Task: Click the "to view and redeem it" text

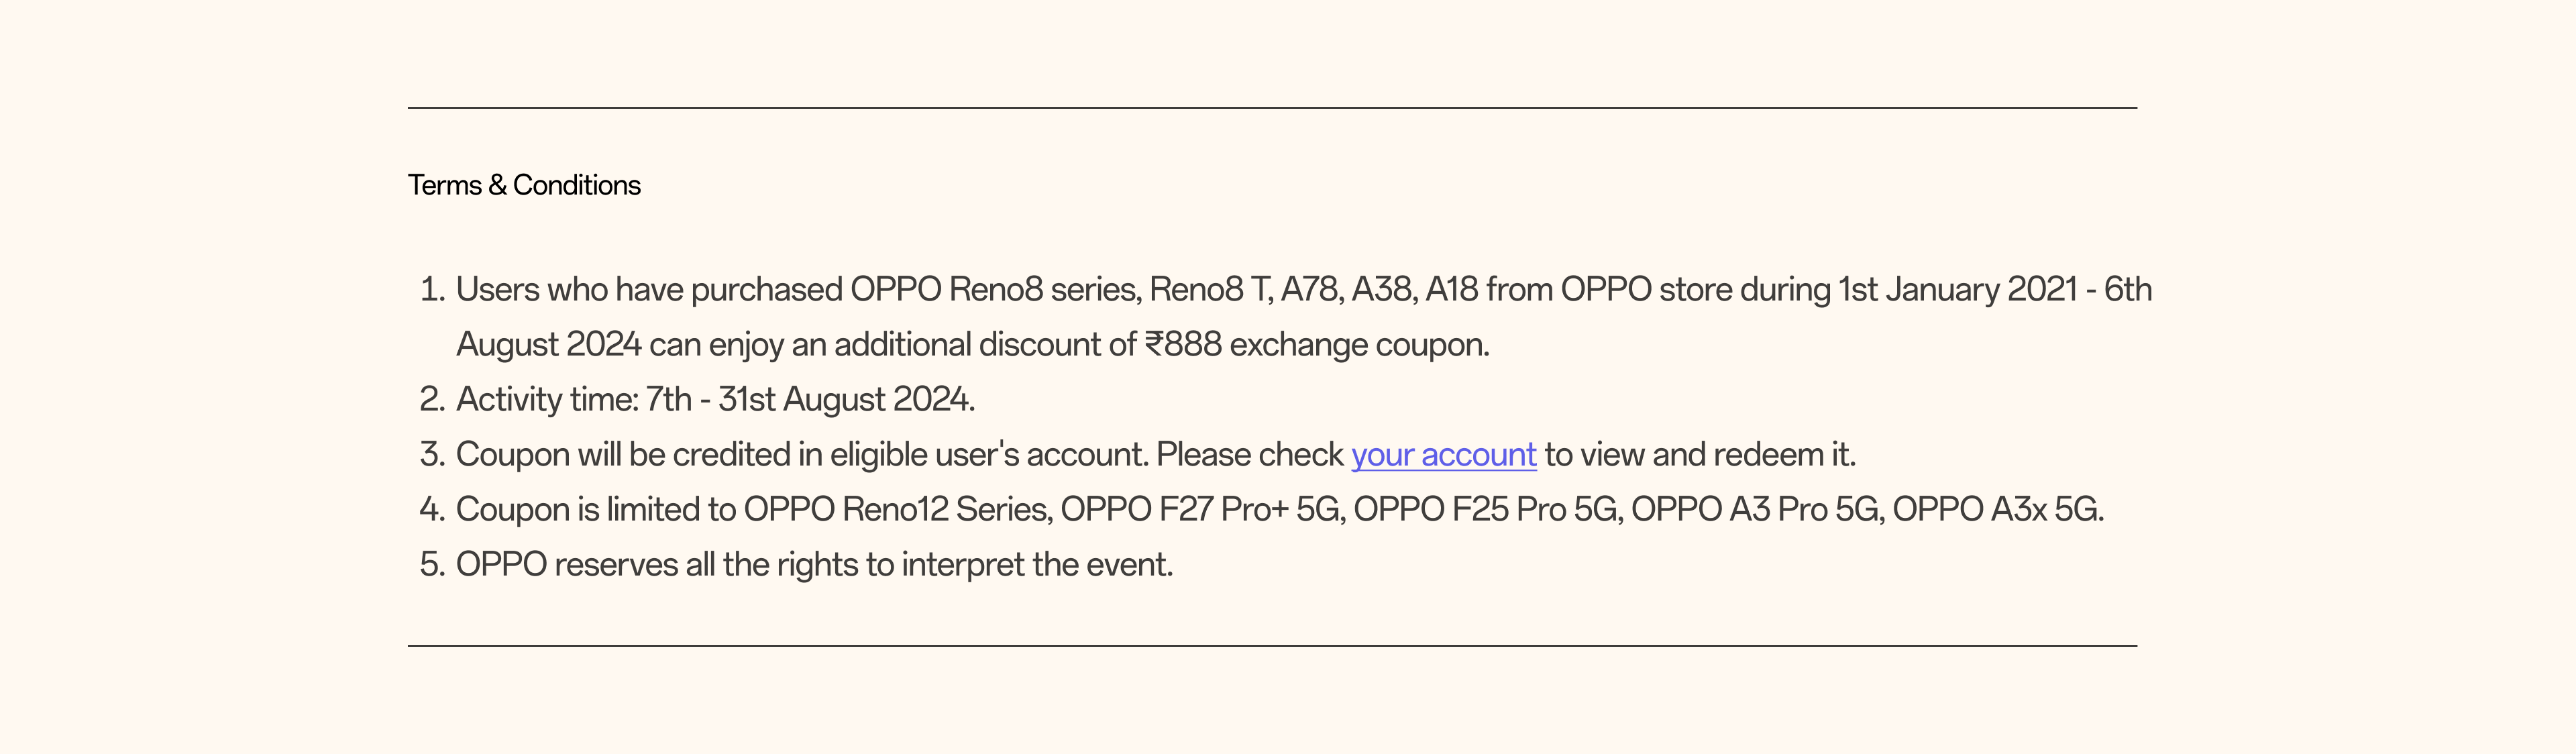Action: tap(1699, 455)
